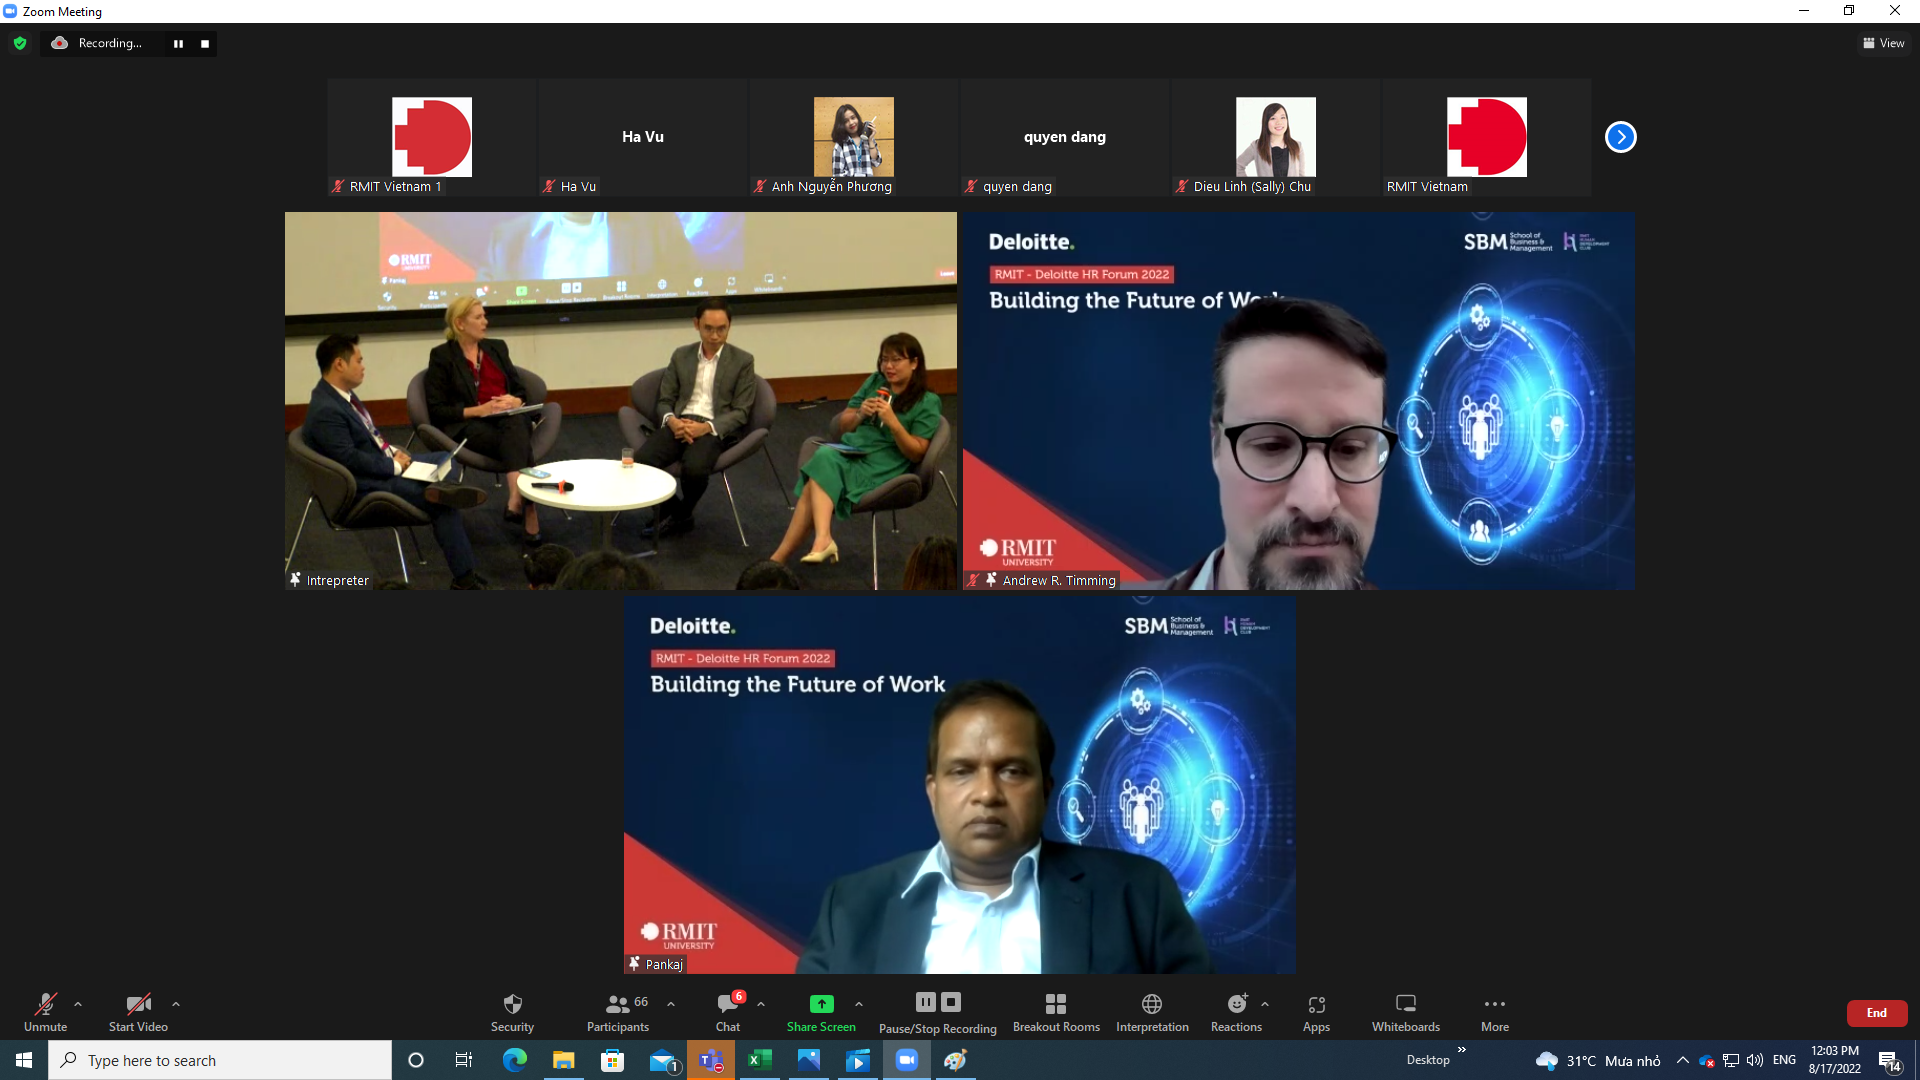The image size is (1920, 1080).
Task: Open the Photos app on the taskbar
Action: click(809, 1060)
